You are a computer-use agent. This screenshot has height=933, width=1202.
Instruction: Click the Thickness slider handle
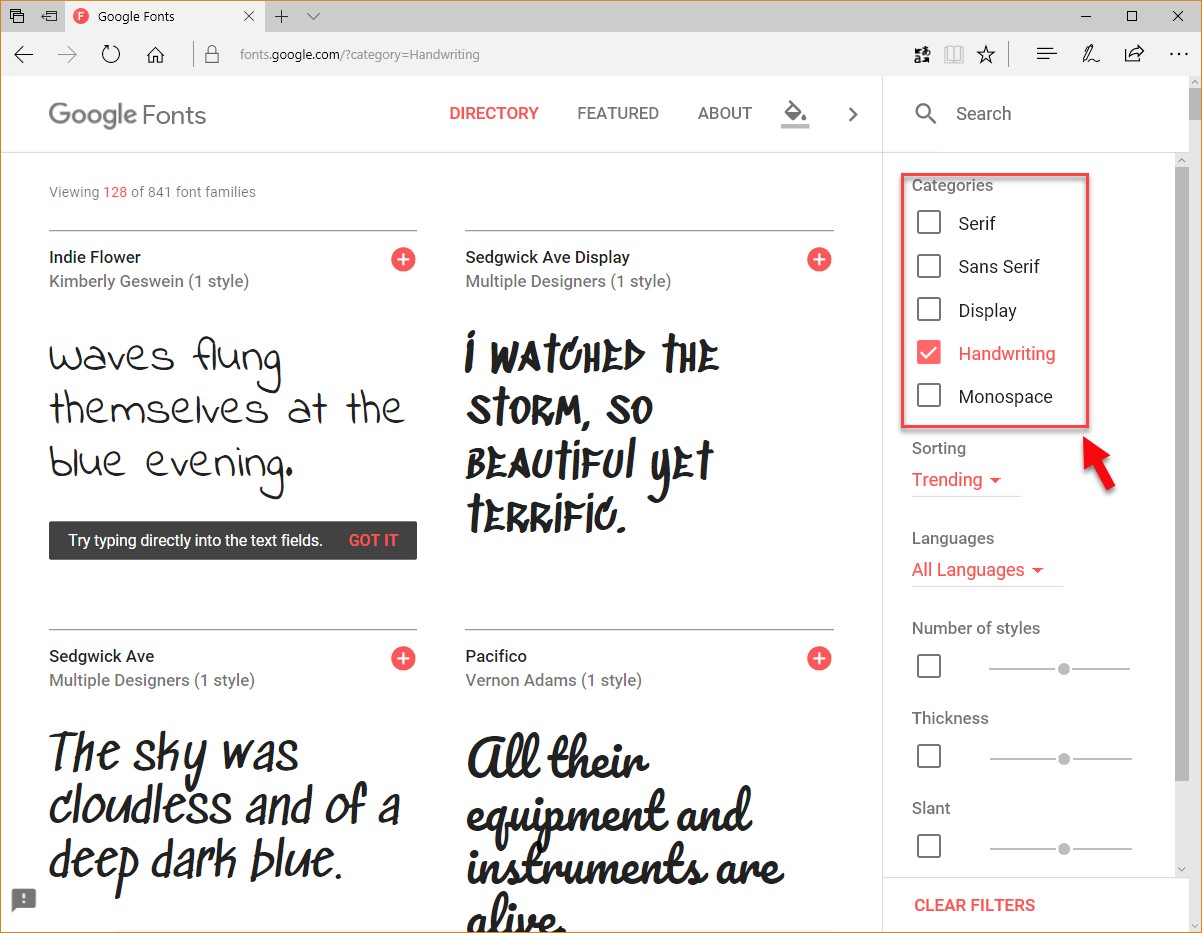coord(1064,759)
